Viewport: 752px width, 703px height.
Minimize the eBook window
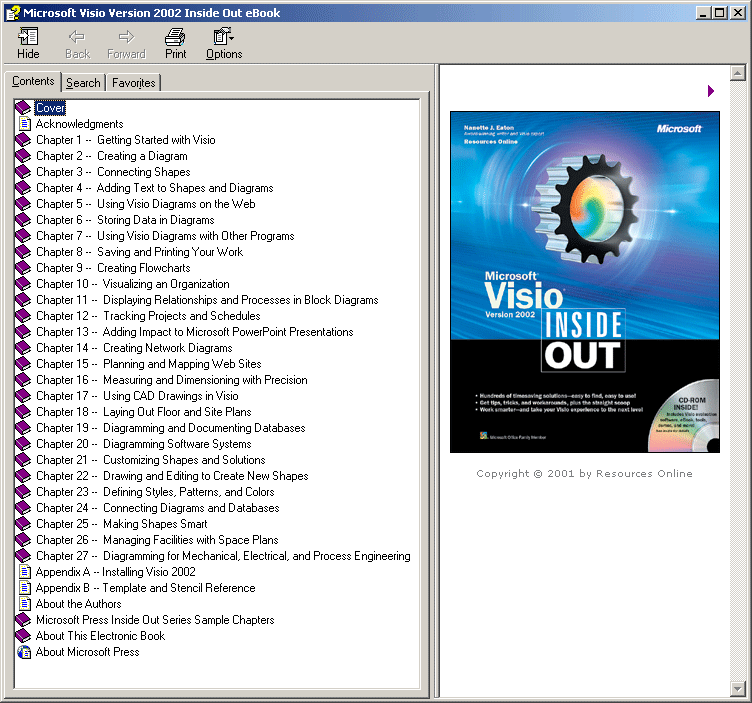pos(704,13)
